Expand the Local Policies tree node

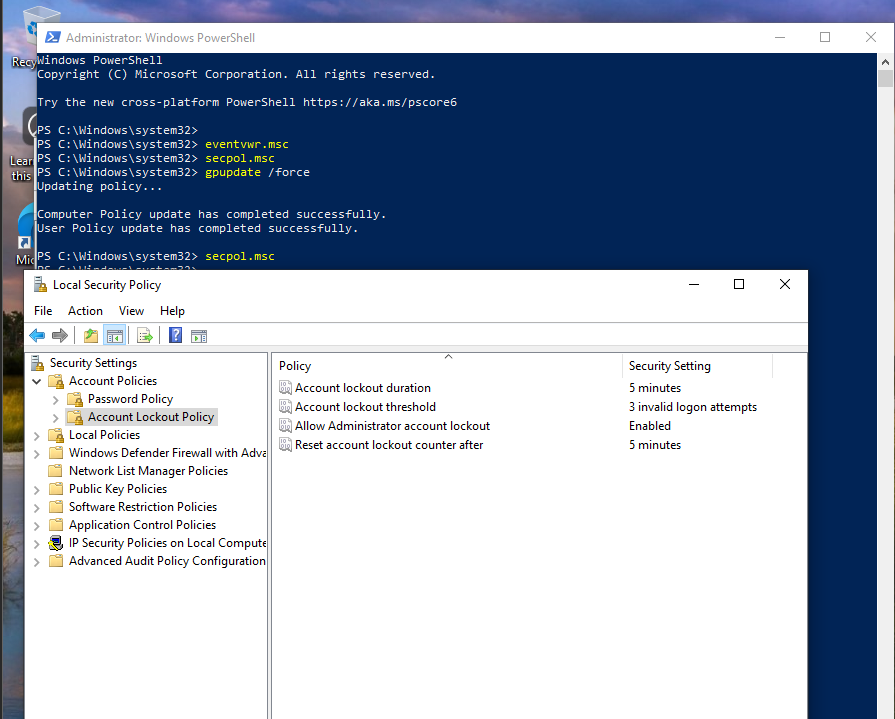[37, 435]
